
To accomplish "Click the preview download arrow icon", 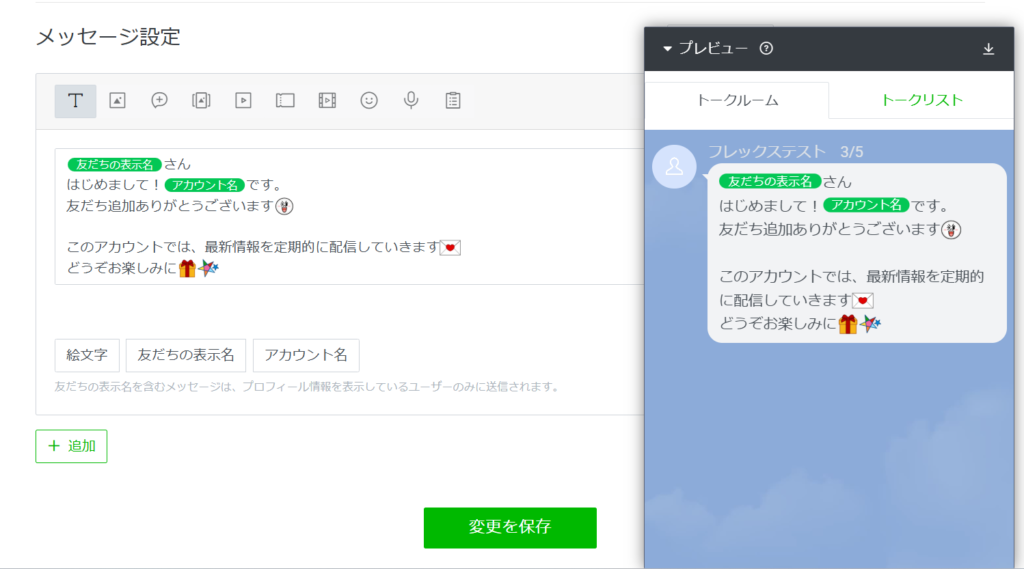I will pos(989,49).
